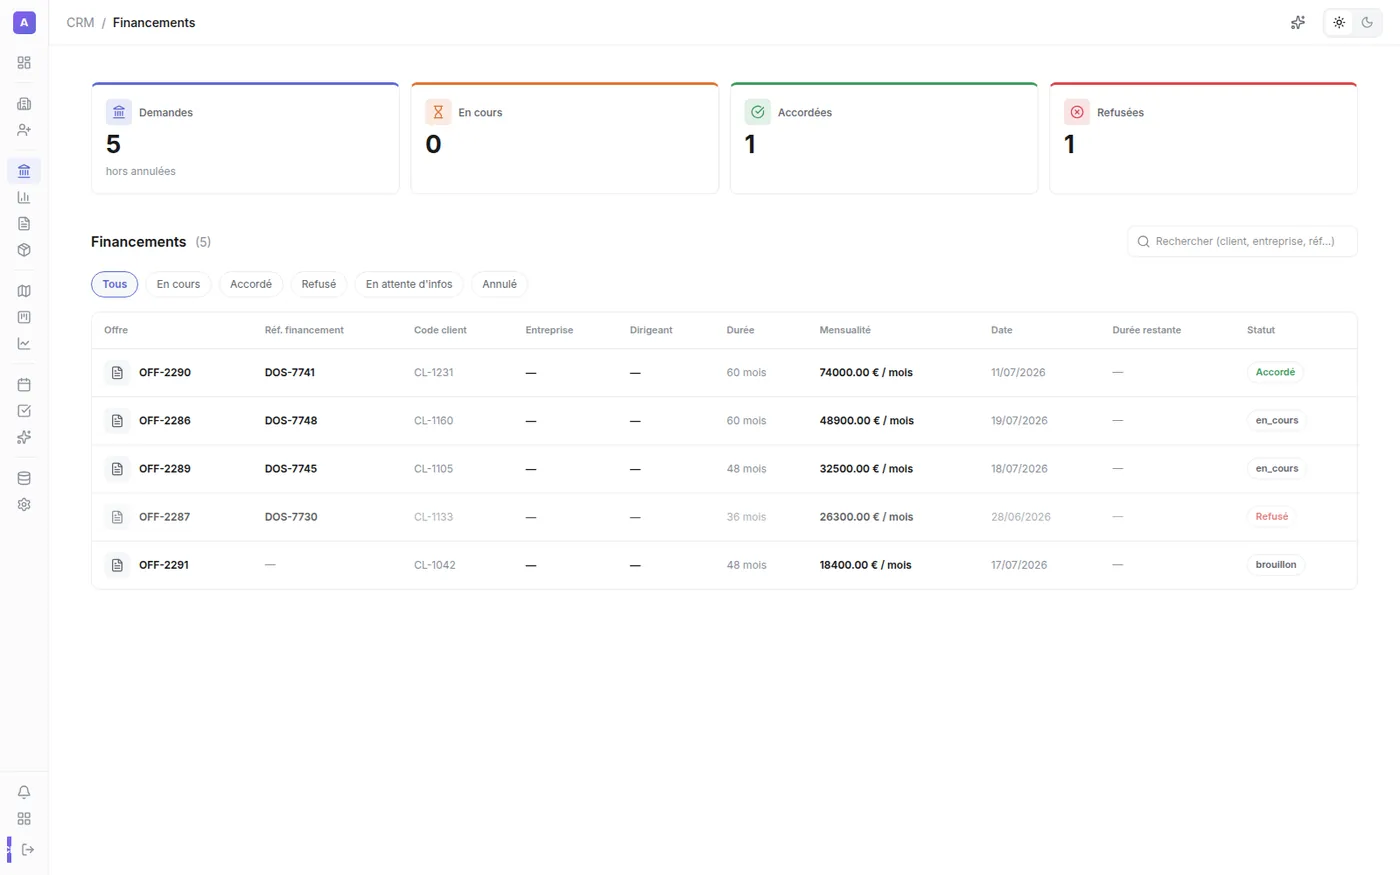This screenshot has width=1400, height=875.
Task: Switch to dark mode moon toggle
Action: pyautogui.click(x=1367, y=22)
